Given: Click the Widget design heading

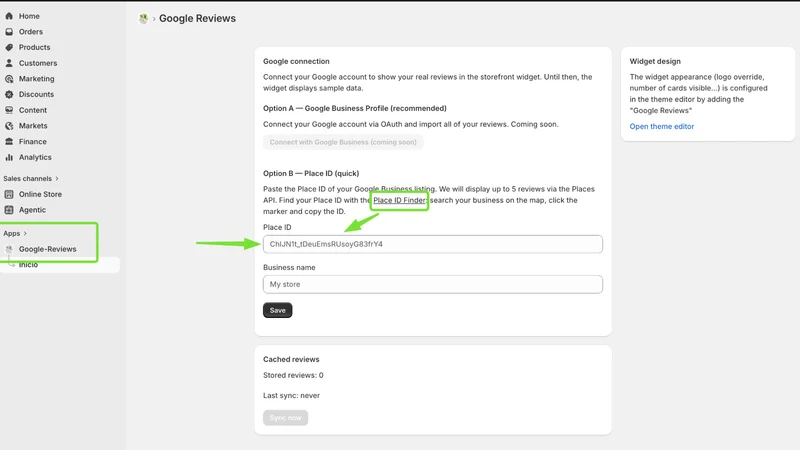Looking at the screenshot, I should coord(655,61).
